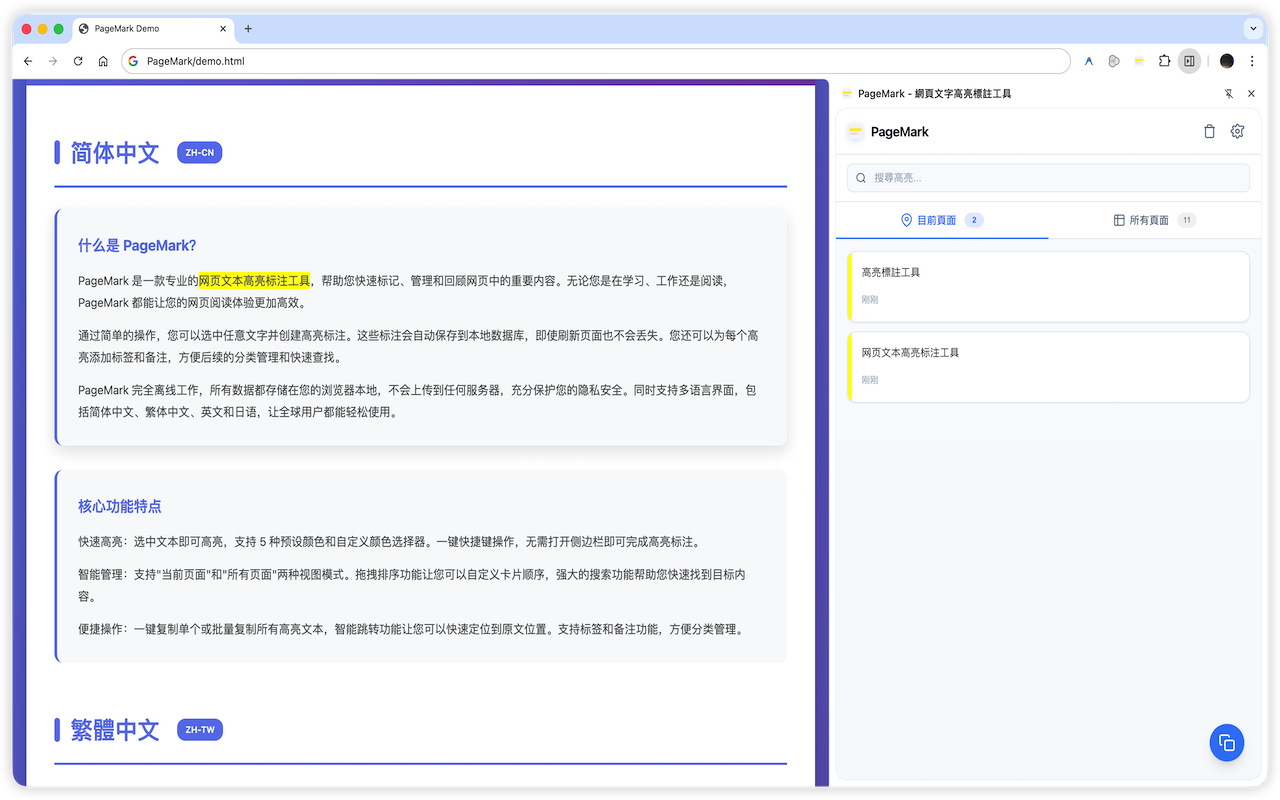
Task: Click the browser forward arrow
Action: 53,61
